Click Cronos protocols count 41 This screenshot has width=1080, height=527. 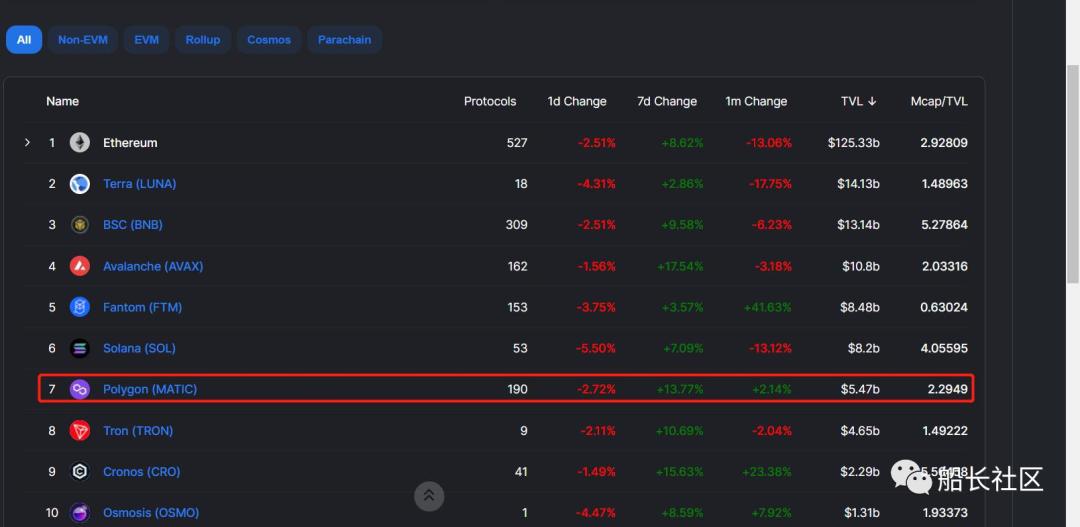(x=521, y=472)
